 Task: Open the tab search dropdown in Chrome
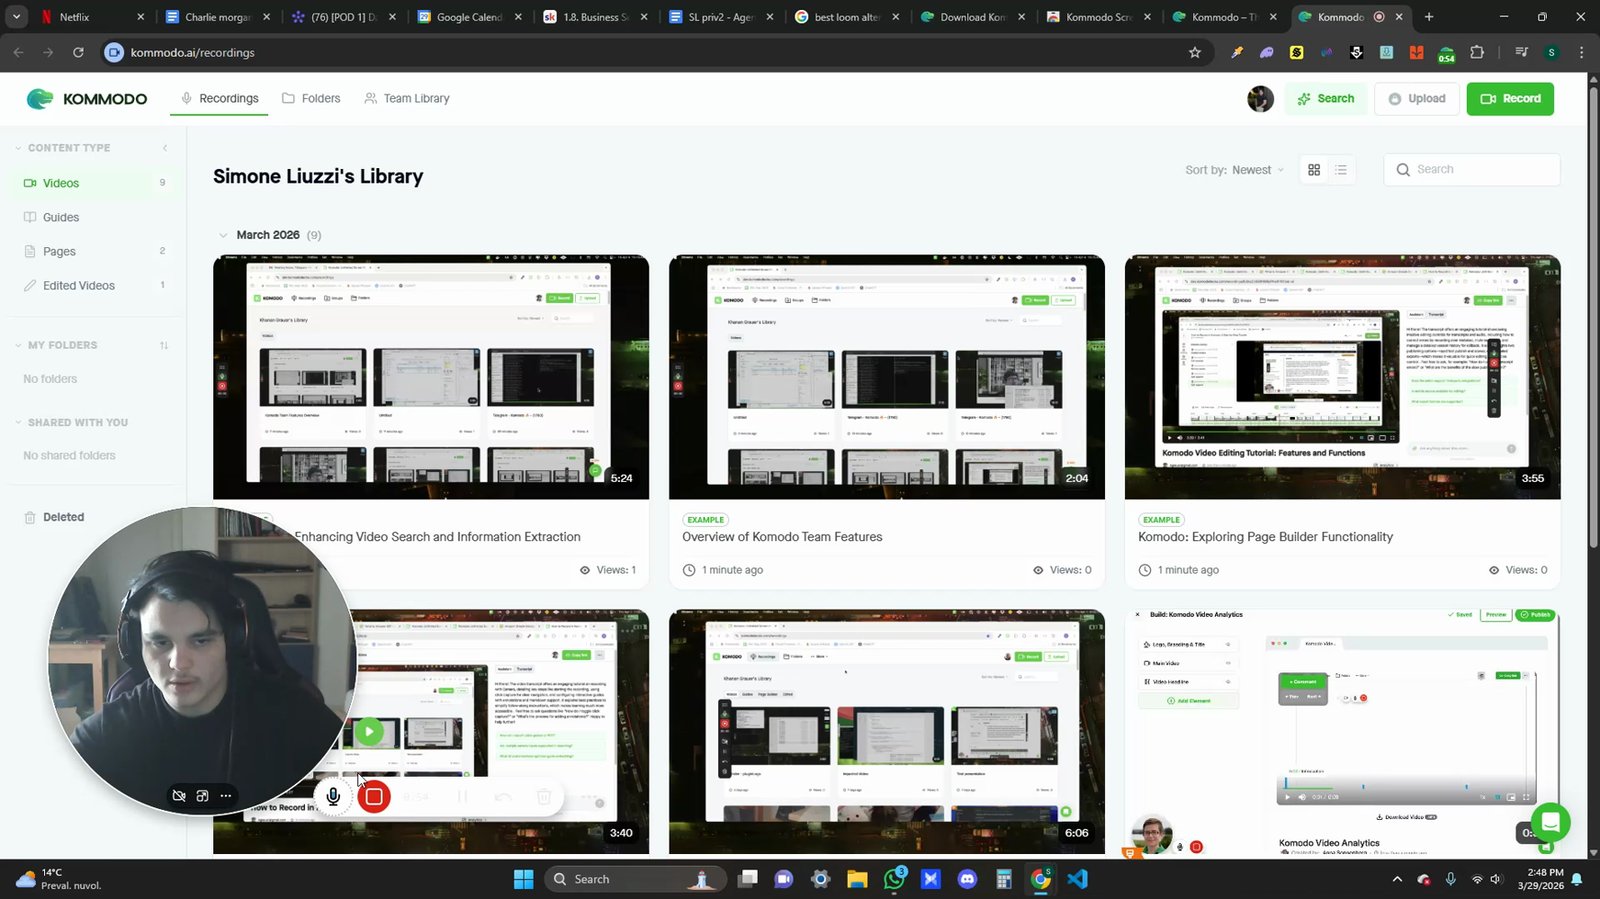point(16,17)
